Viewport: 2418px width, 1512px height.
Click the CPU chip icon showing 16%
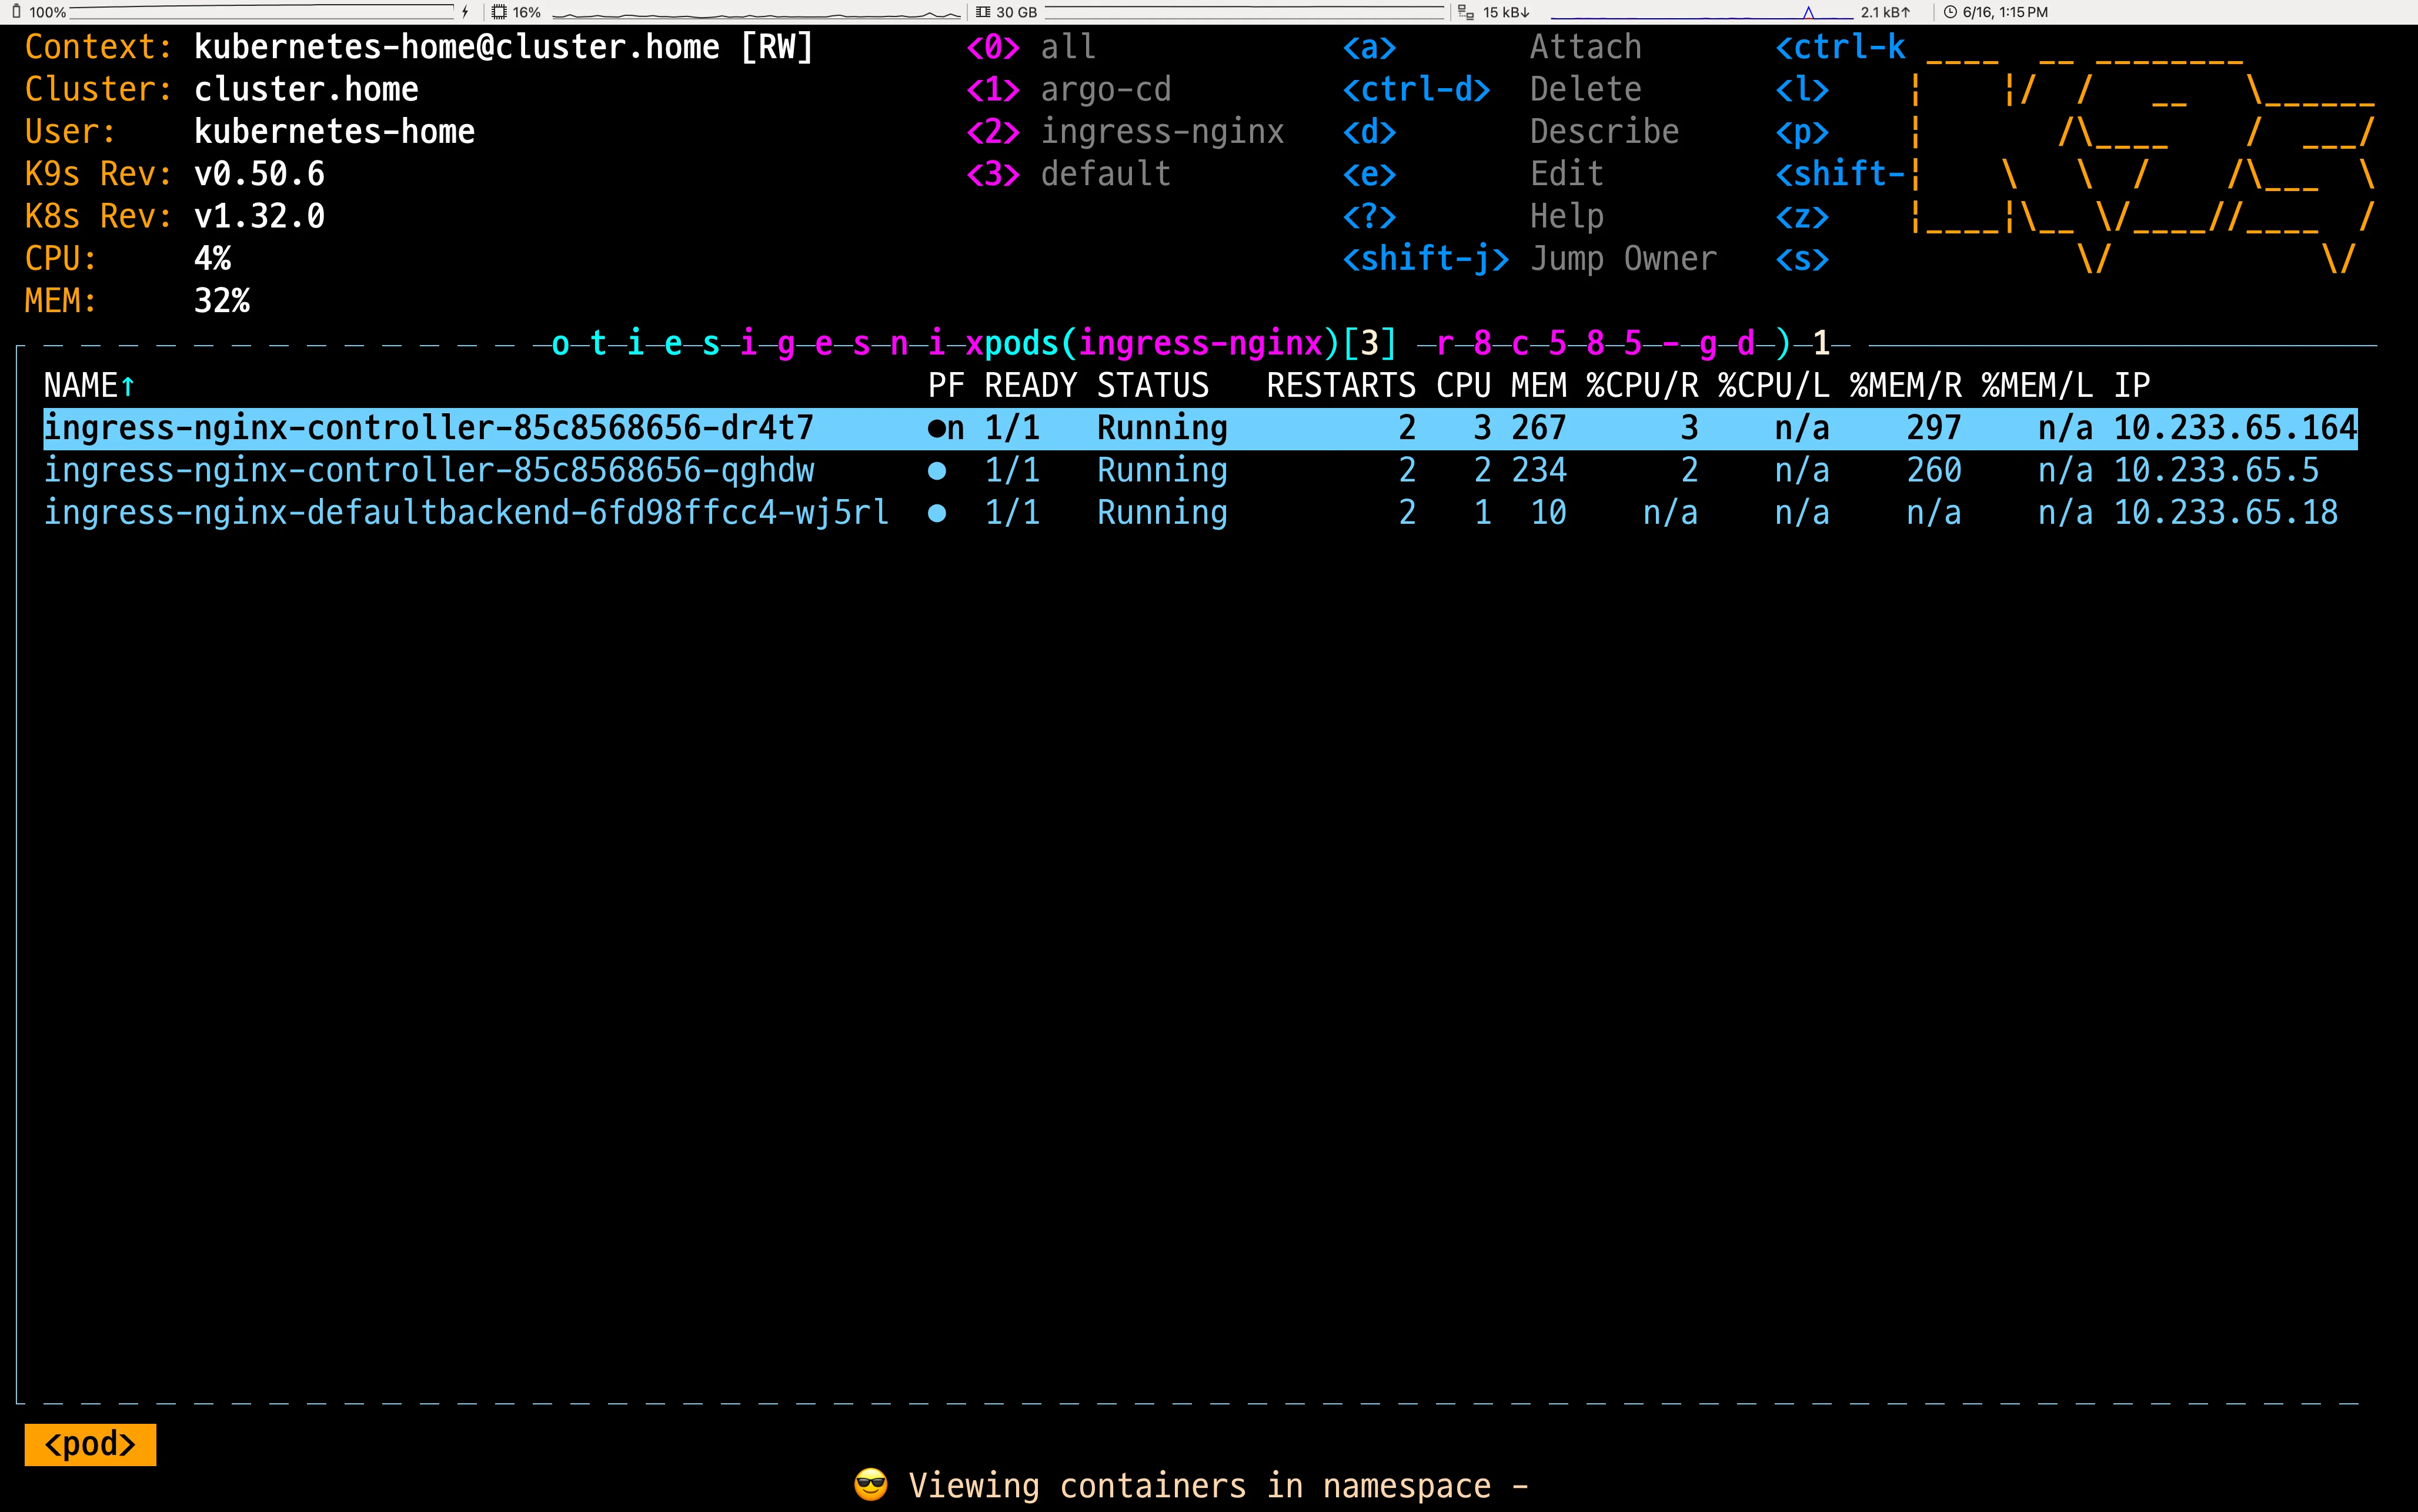coord(499,12)
